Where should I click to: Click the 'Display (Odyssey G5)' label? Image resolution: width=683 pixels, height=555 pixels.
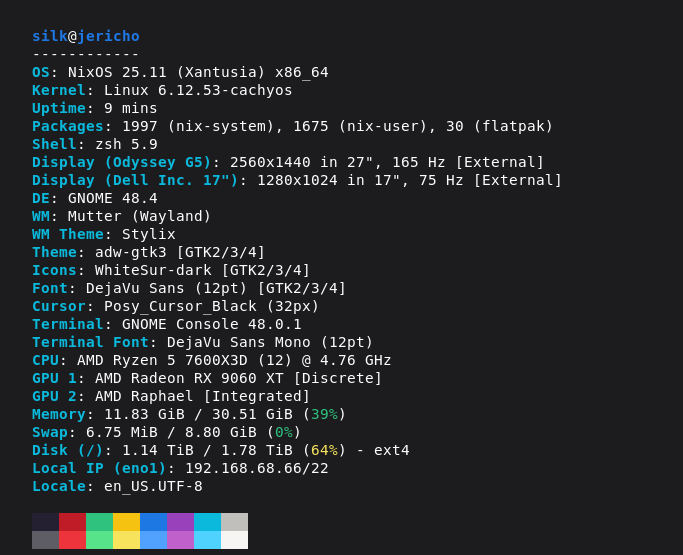pyautogui.click(x=121, y=162)
